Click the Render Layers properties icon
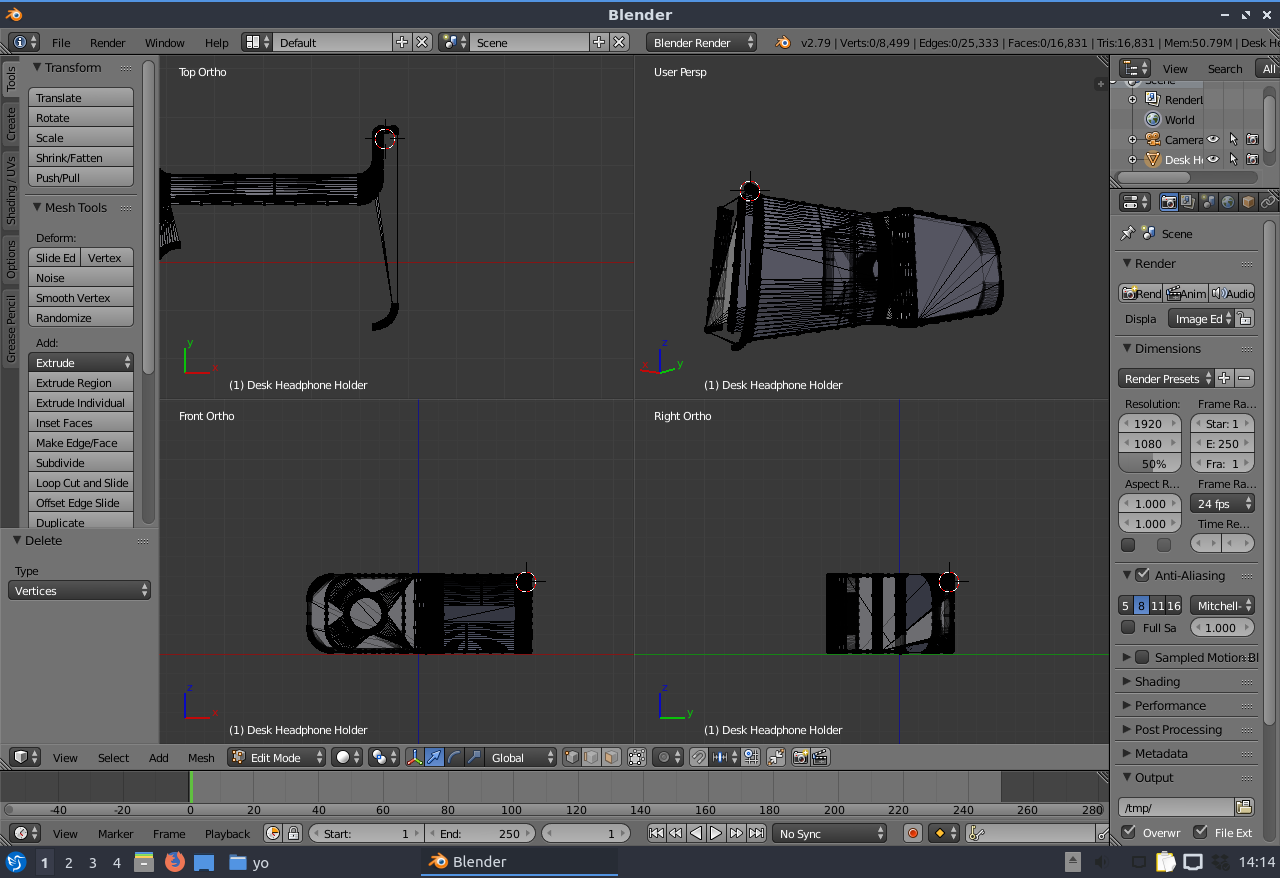Viewport: 1280px width, 878px height. [1188, 202]
